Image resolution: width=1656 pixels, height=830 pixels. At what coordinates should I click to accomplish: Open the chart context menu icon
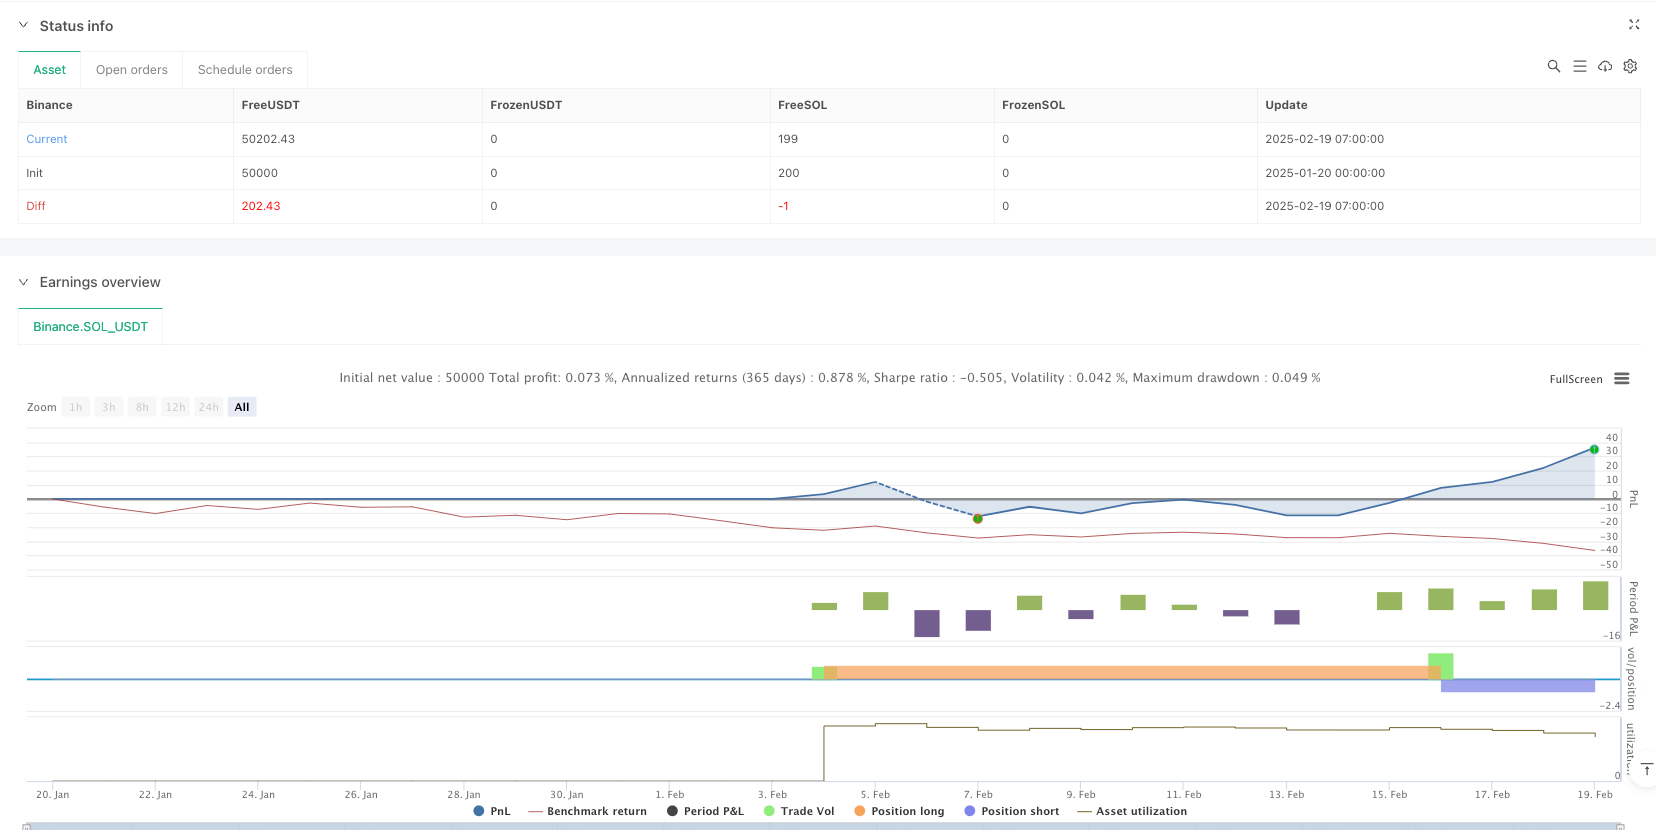[1622, 379]
